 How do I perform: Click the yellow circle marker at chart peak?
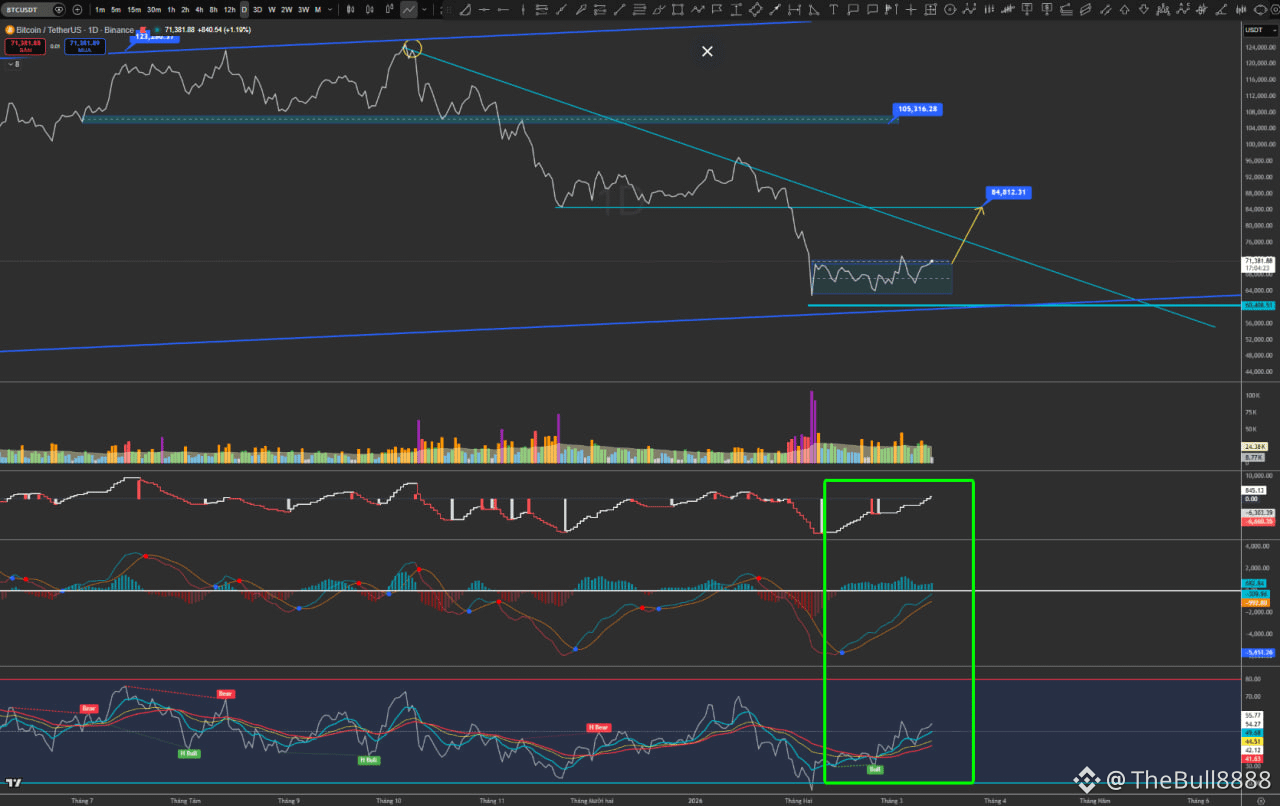[x=413, y=47]
